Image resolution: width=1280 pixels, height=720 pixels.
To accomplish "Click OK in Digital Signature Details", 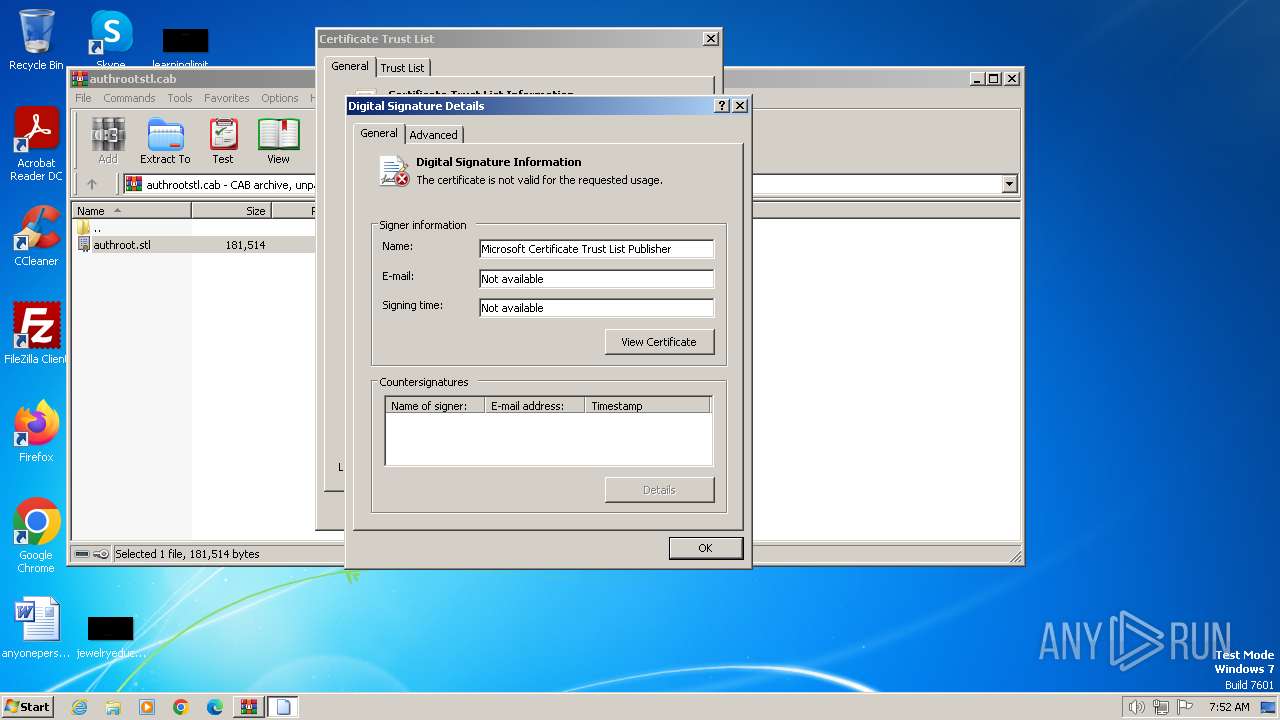I will pyautogui.click(x=705, y=548).
